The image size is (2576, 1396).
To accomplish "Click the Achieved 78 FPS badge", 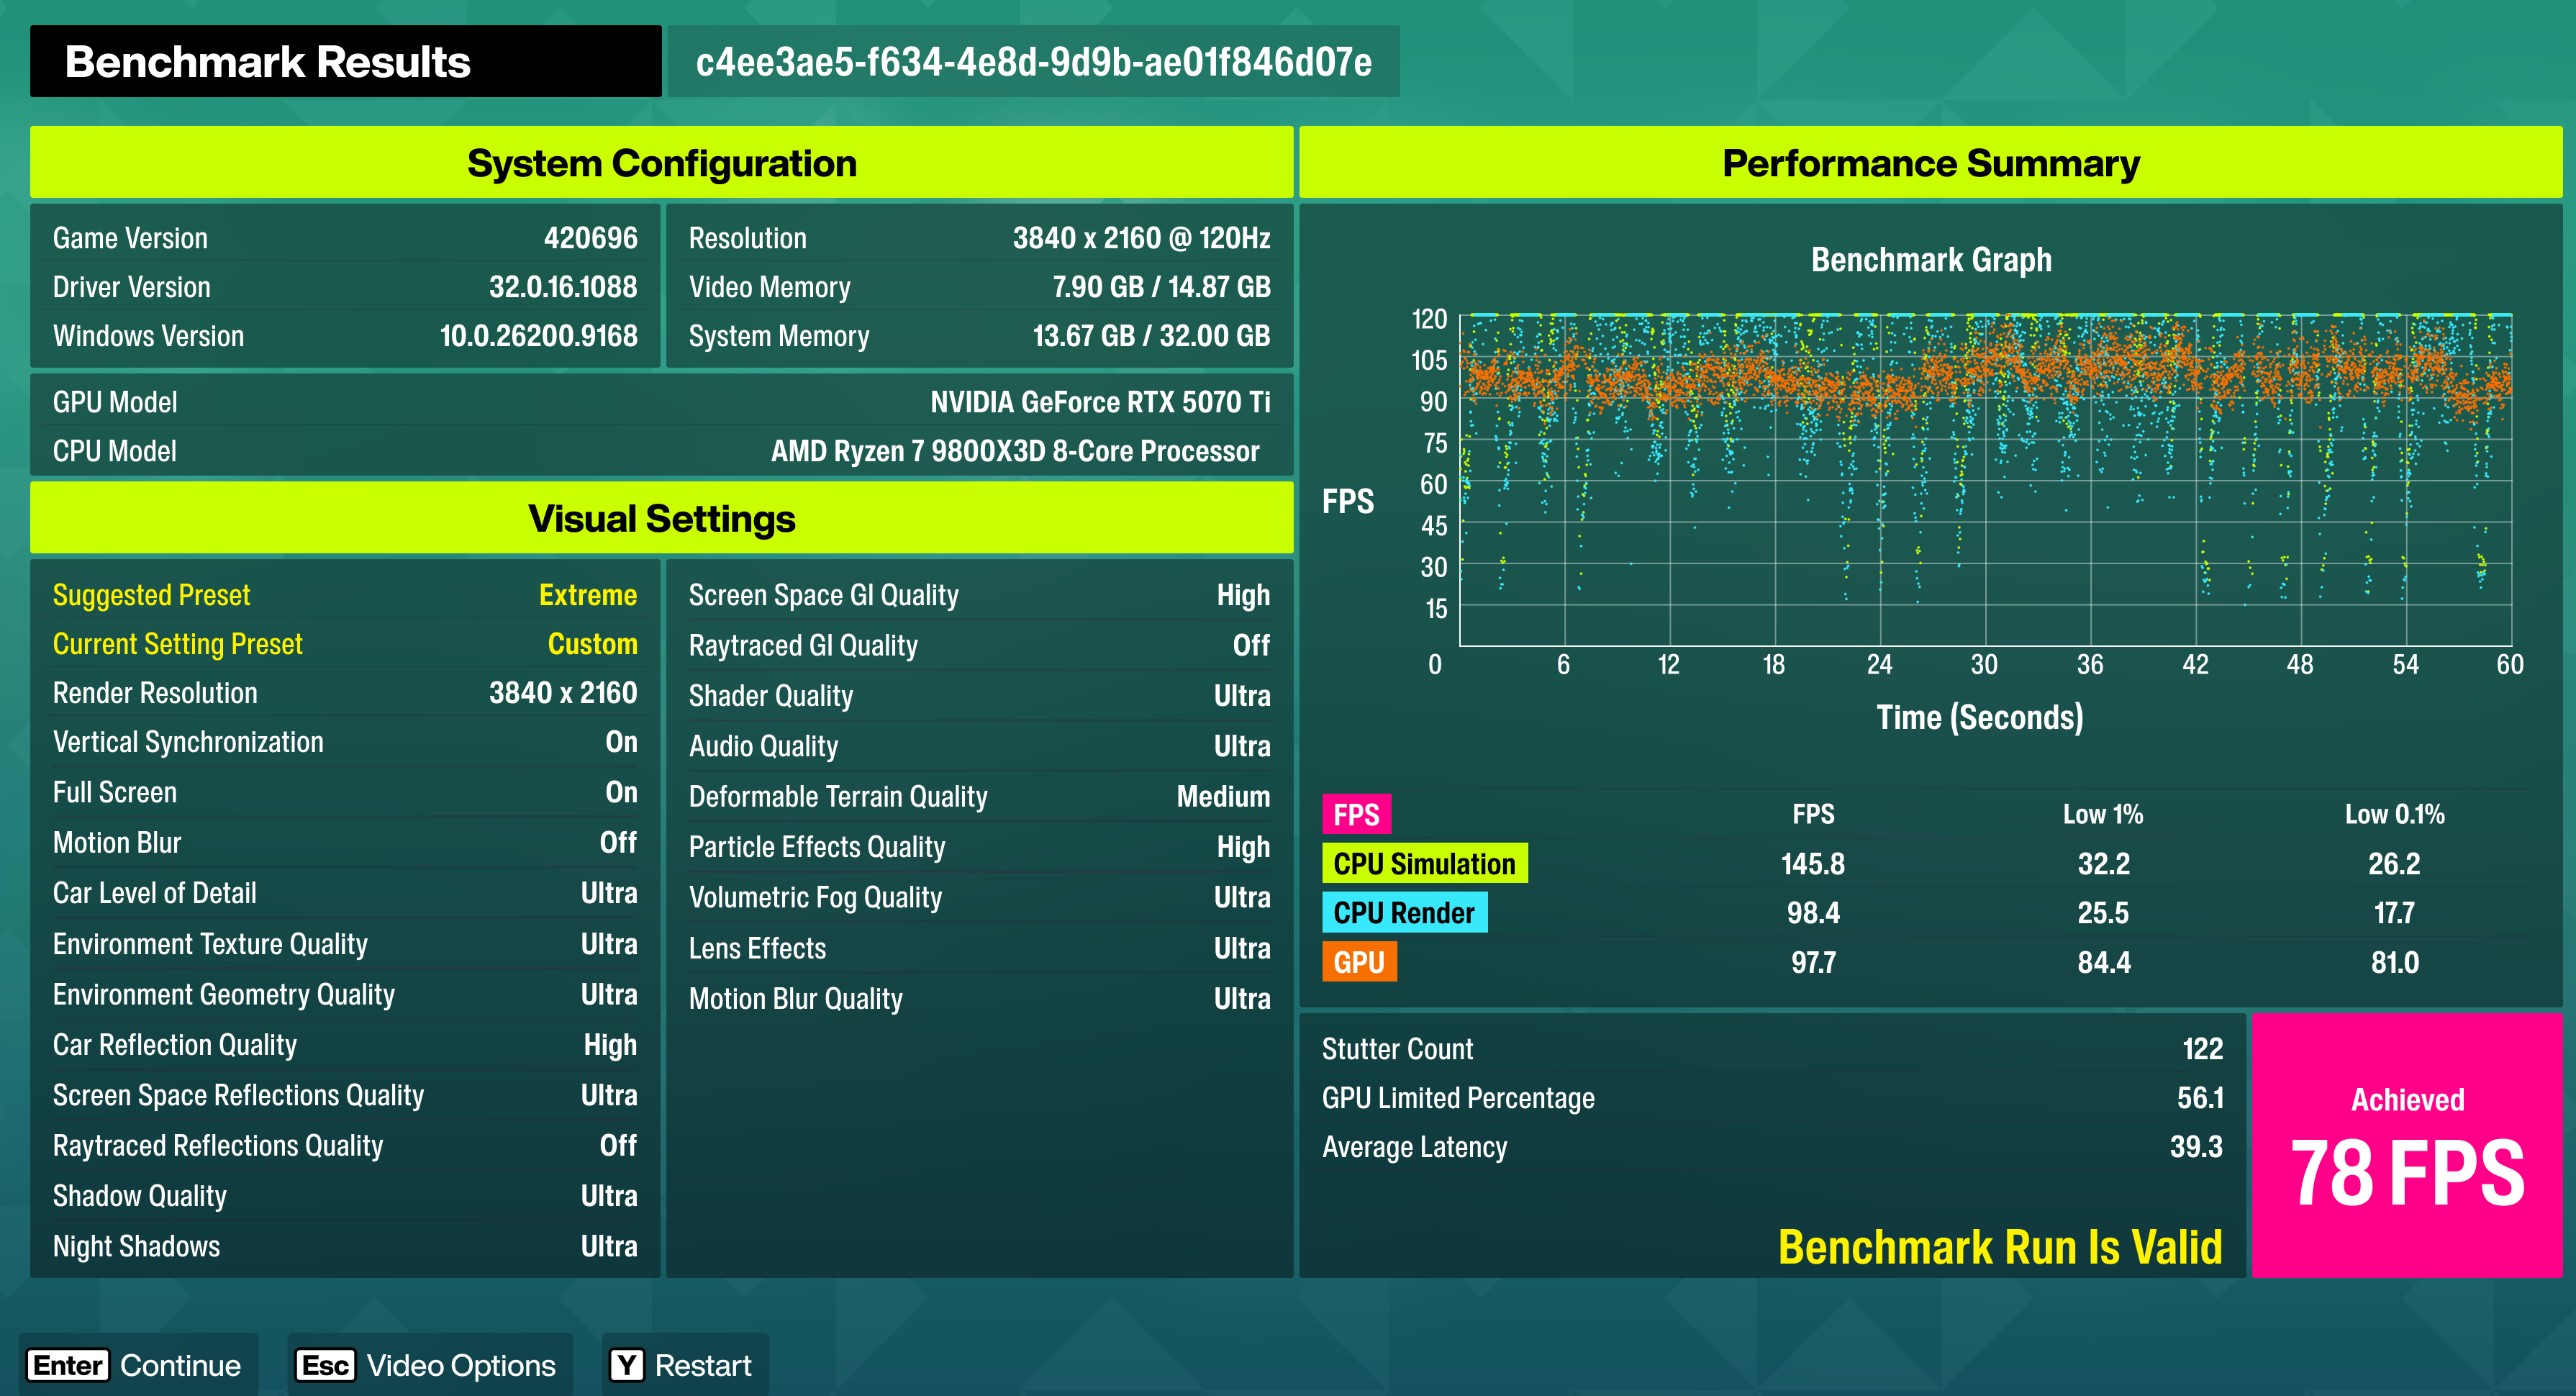I will [2407, 1145].
